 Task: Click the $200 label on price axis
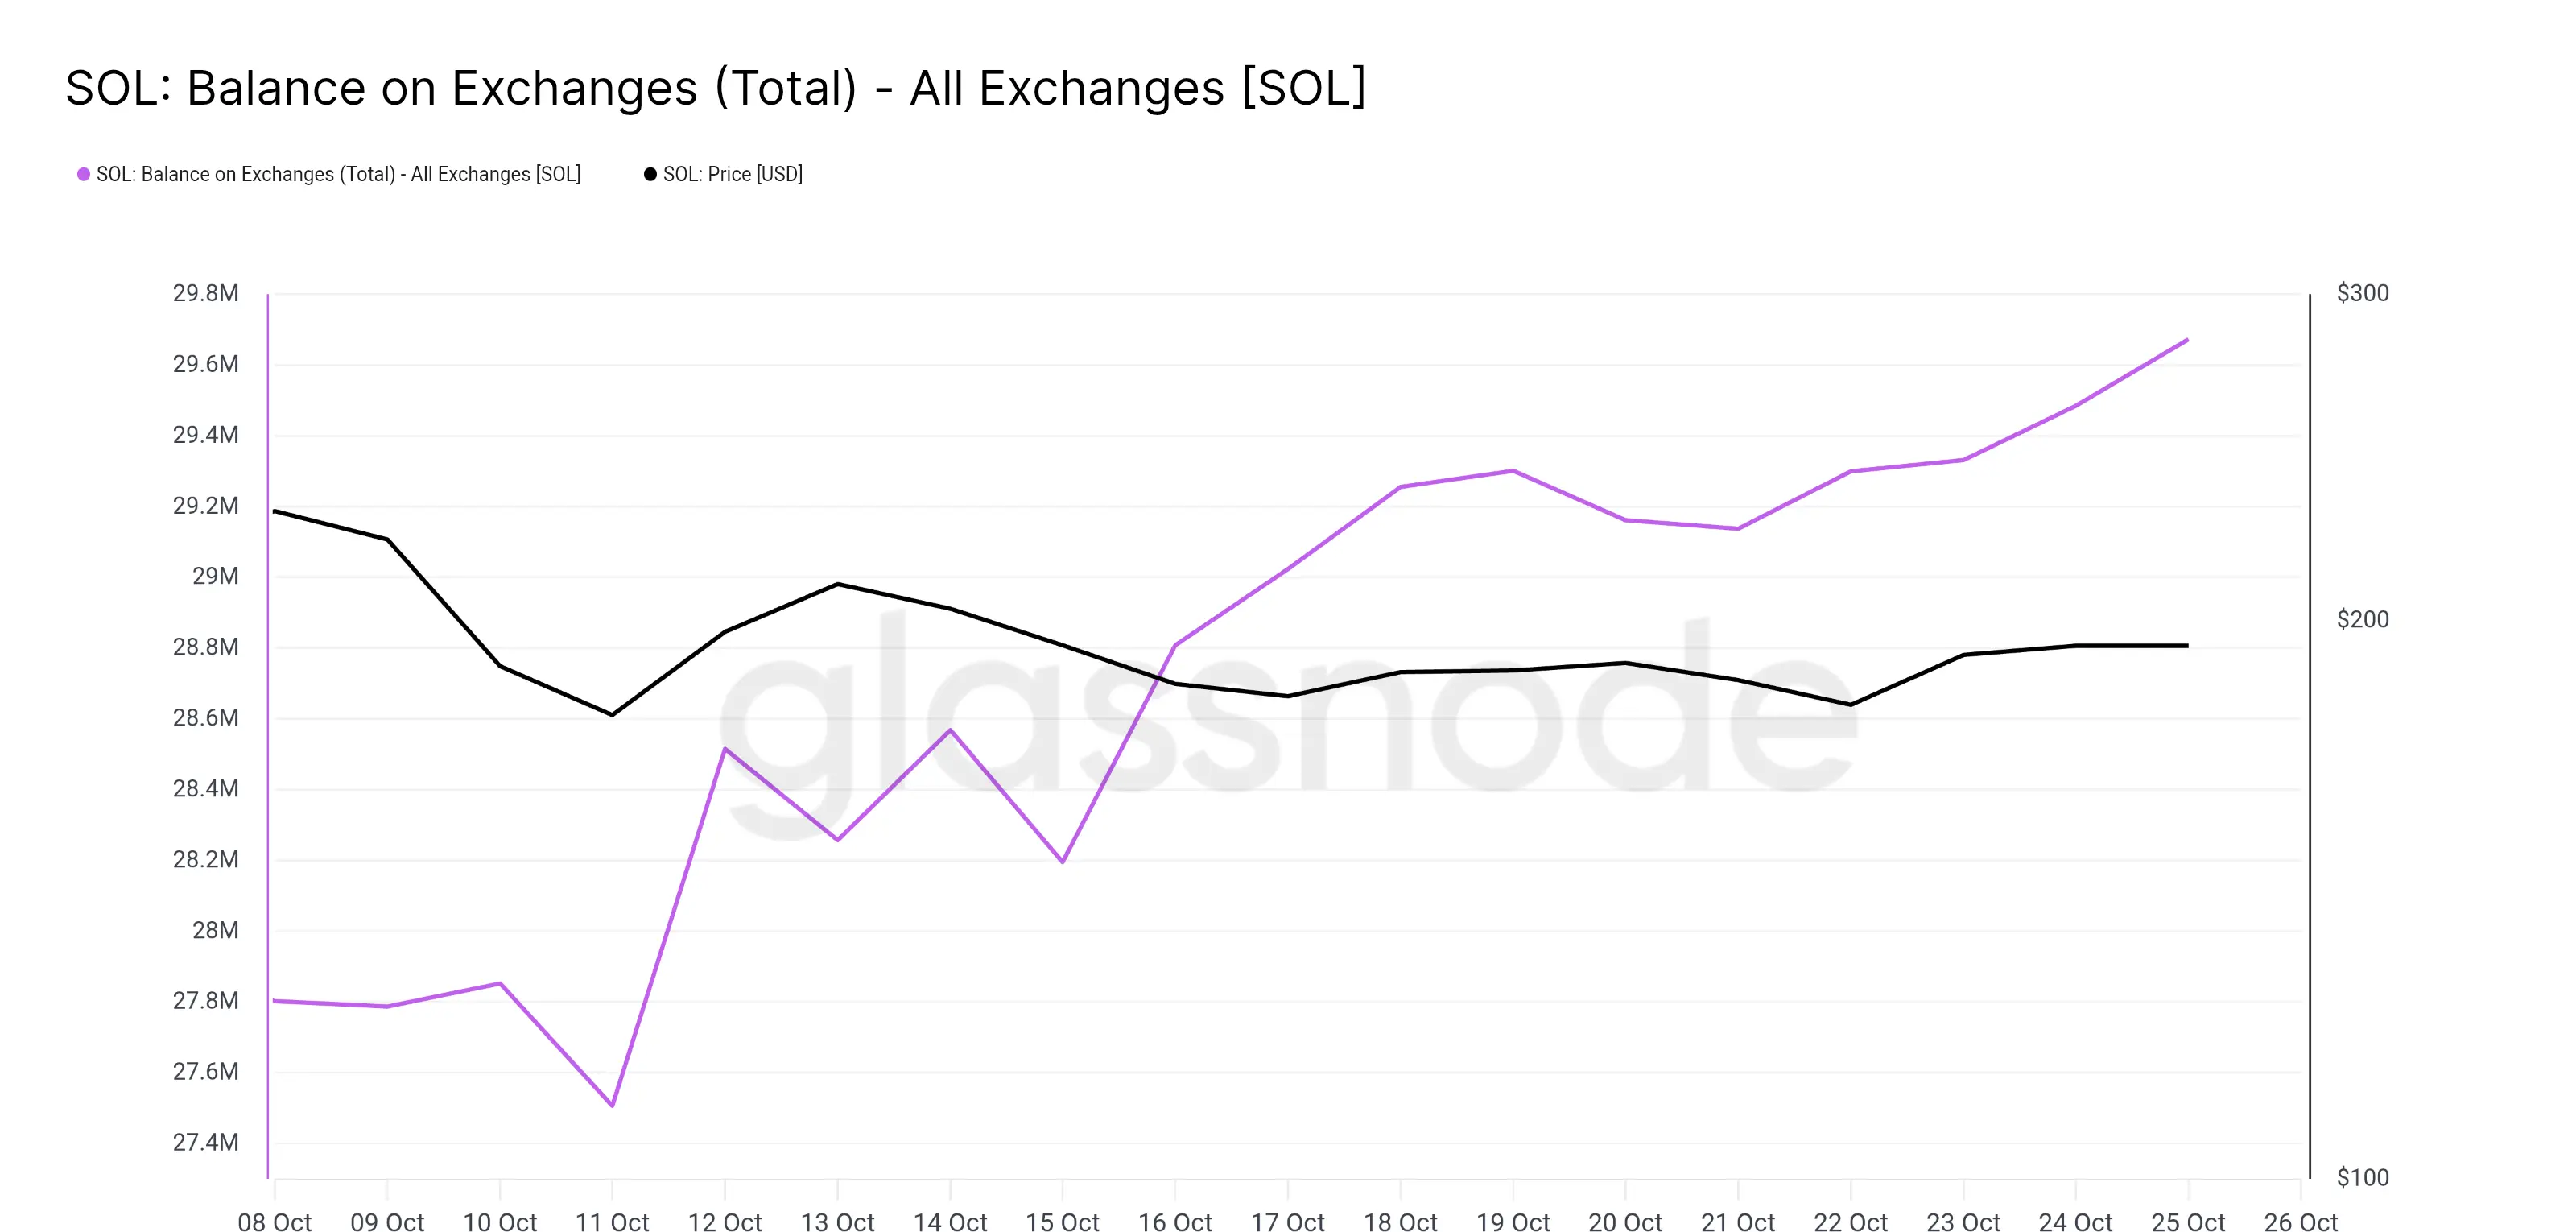click(x=2362, y=619)
